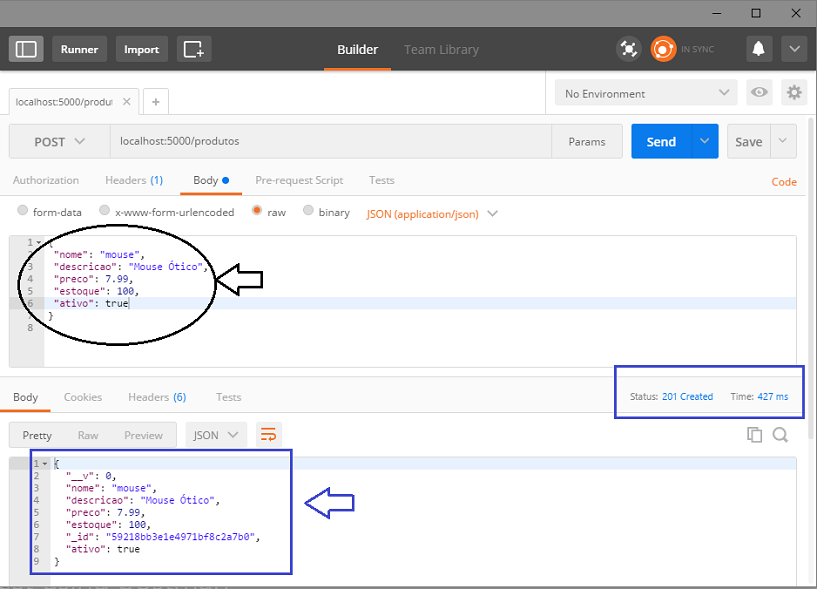
Task: Open the proxy/interceptor satellite icon
Action: [x=629, y=50]
